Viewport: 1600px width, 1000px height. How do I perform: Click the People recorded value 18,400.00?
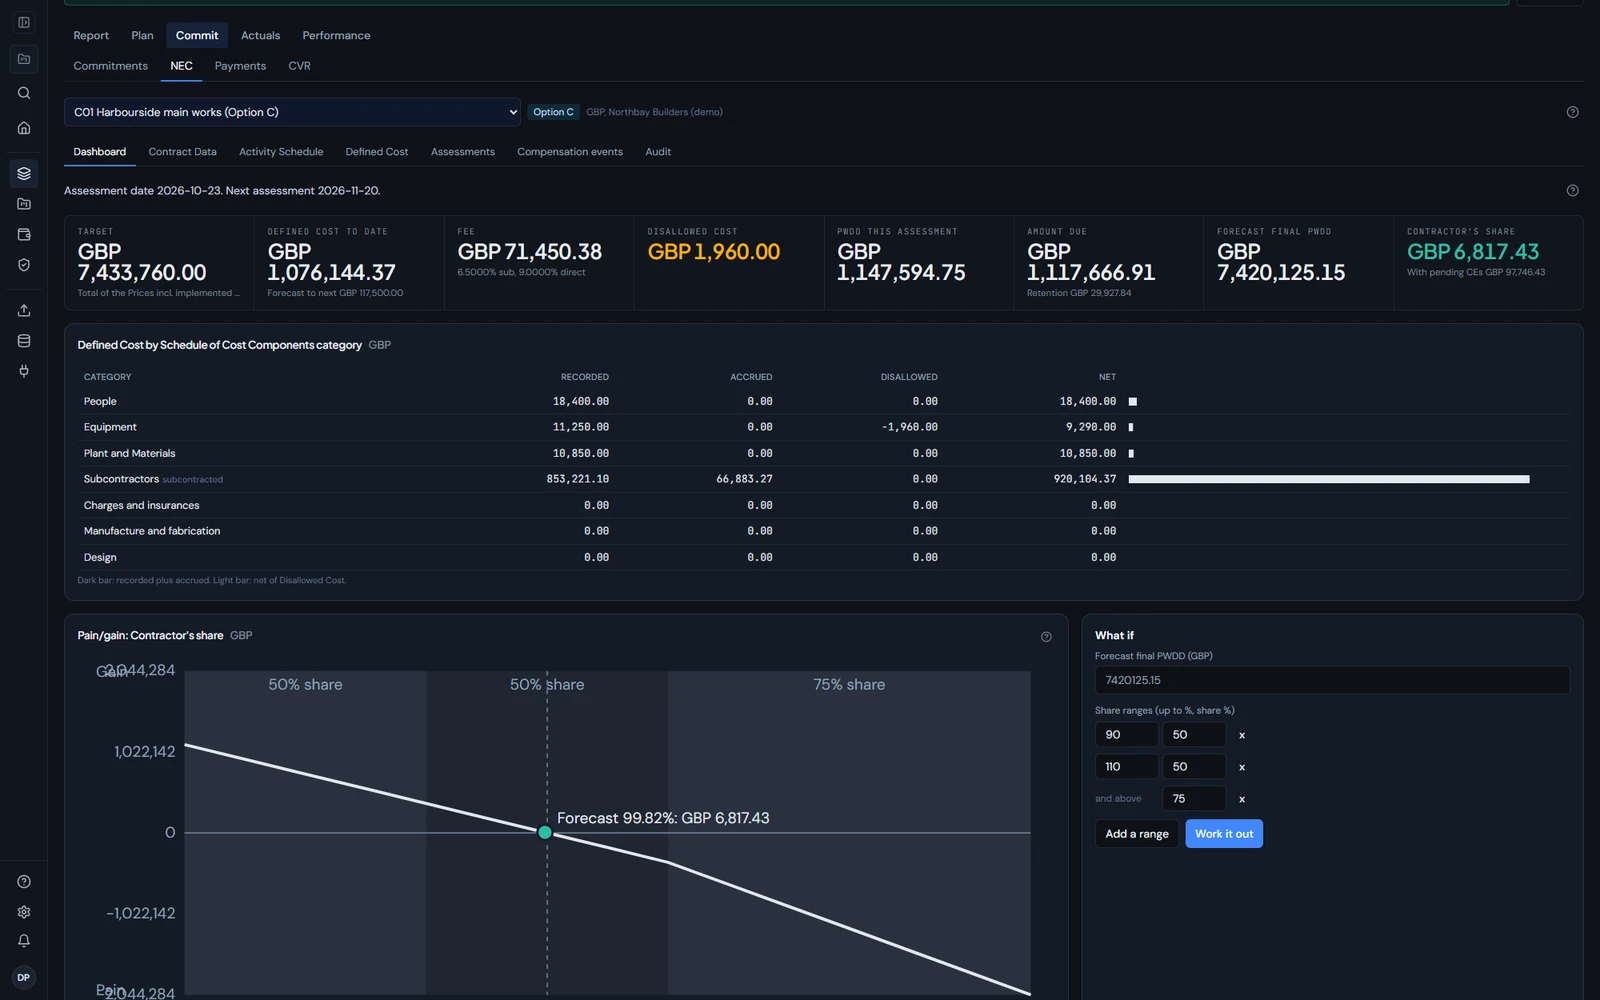click(x=581, y=402)
